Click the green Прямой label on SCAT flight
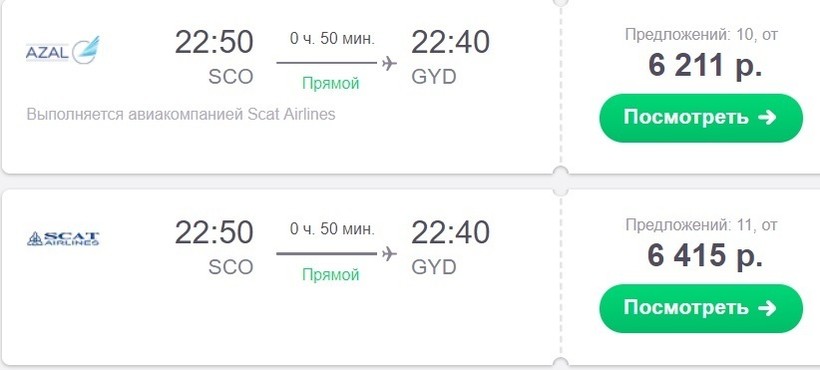 click(x=331, y=274)
